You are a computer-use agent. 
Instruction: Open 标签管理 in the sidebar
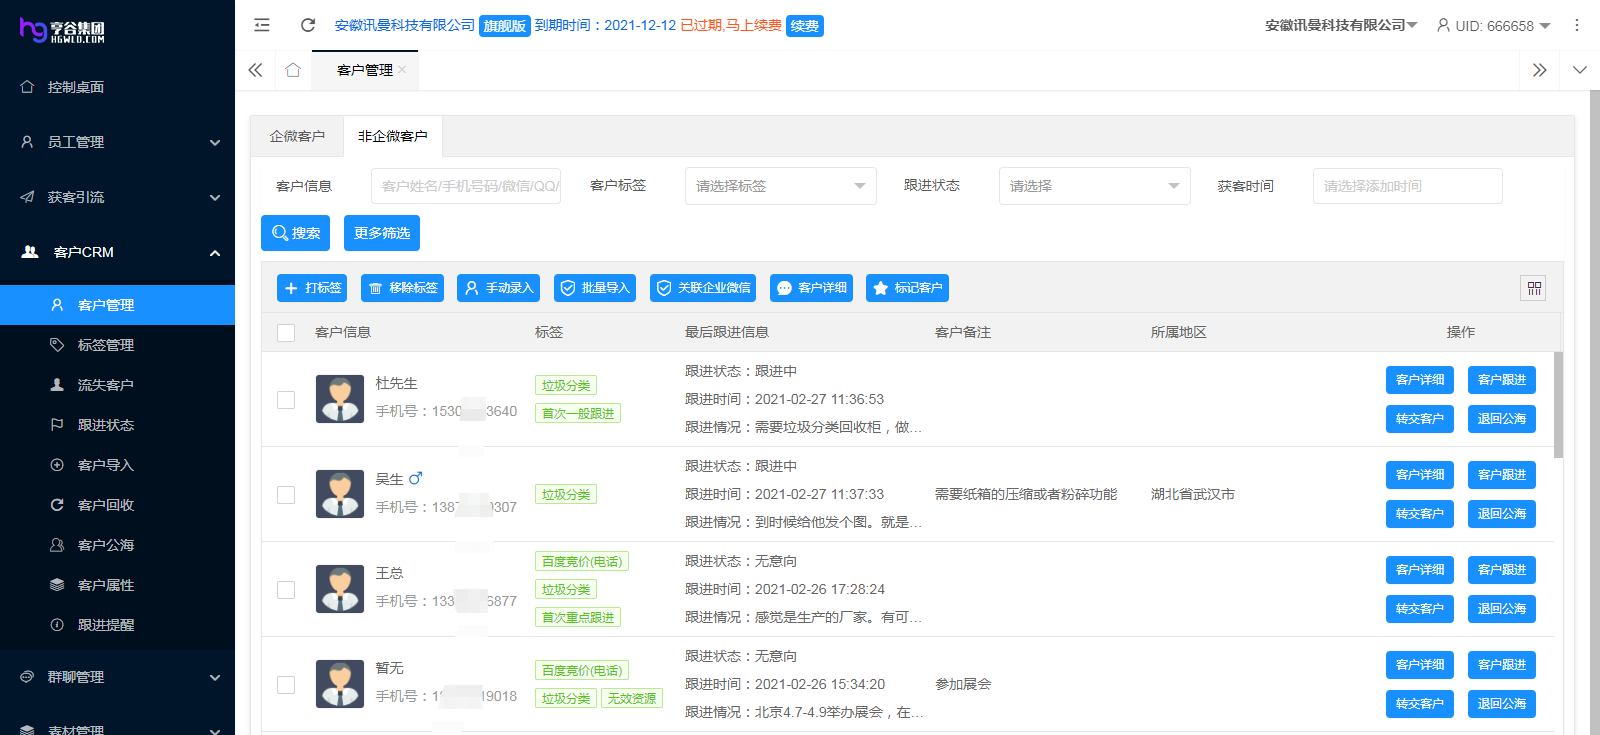point(106,345)
